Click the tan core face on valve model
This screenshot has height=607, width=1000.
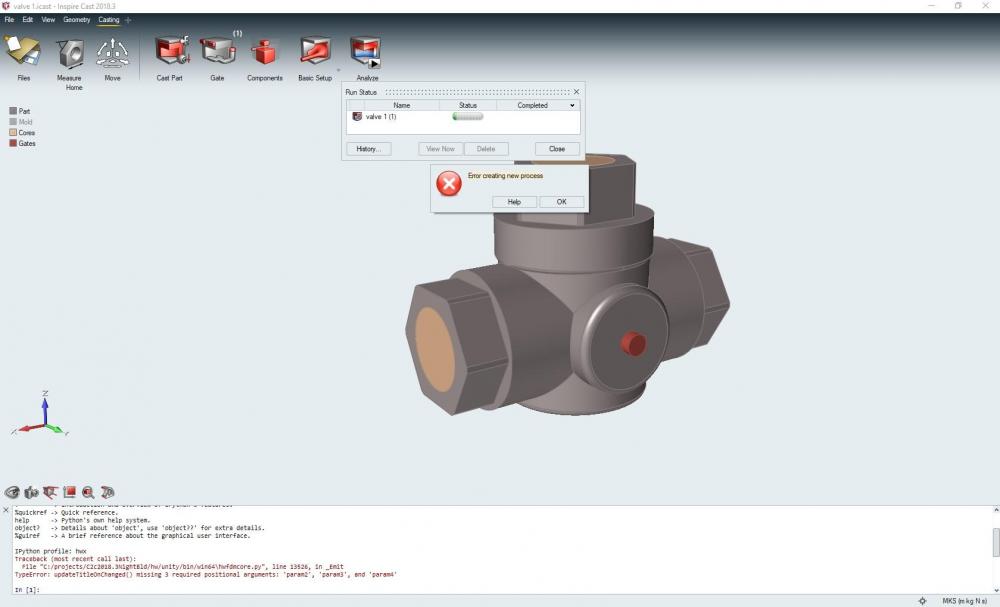(x=436, y=349)
